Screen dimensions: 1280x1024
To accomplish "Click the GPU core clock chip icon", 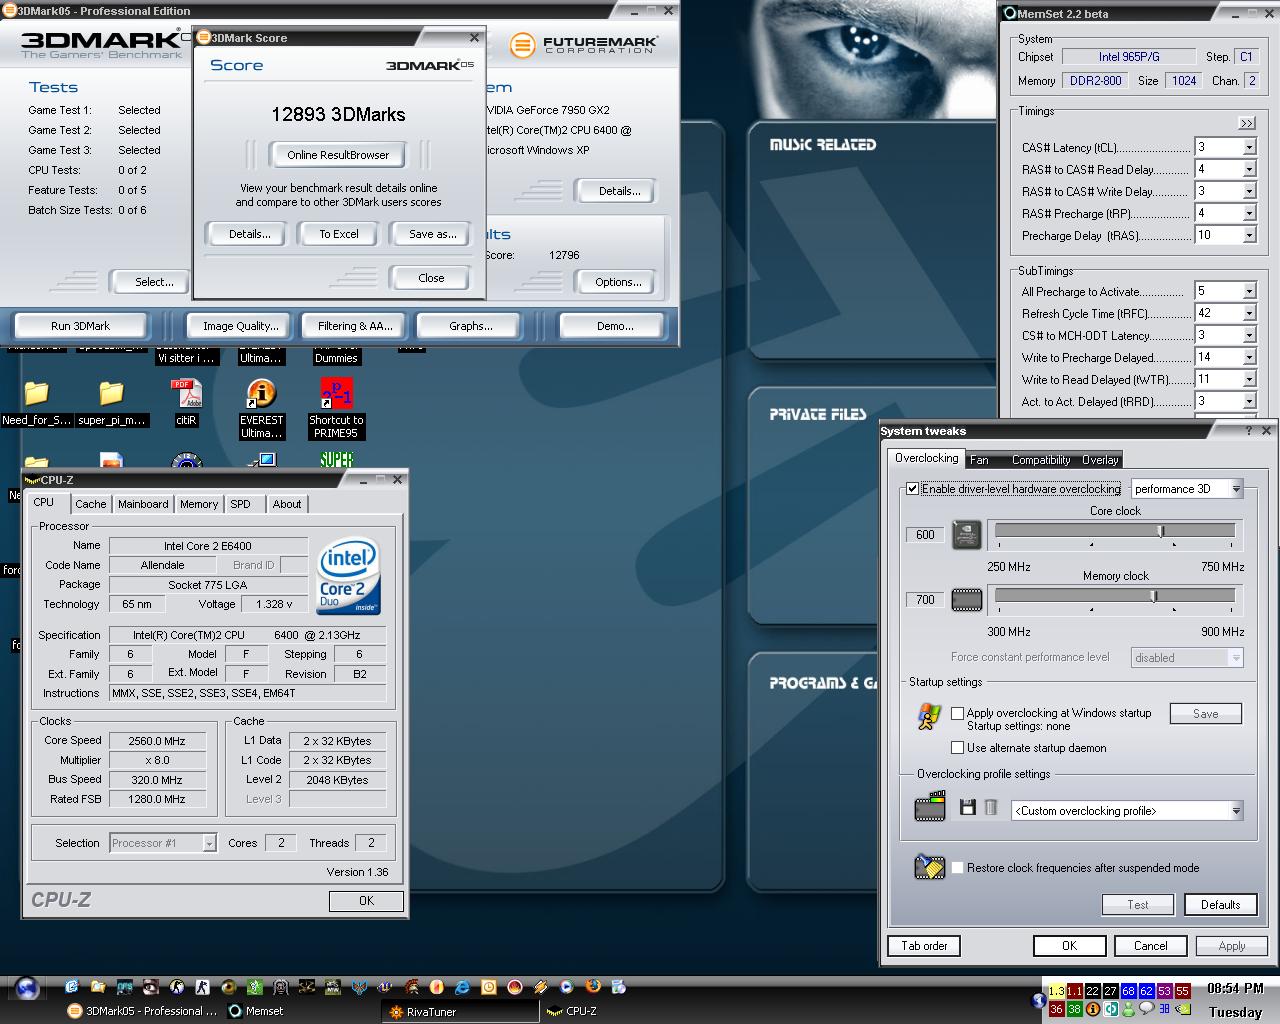I will 966,535.
